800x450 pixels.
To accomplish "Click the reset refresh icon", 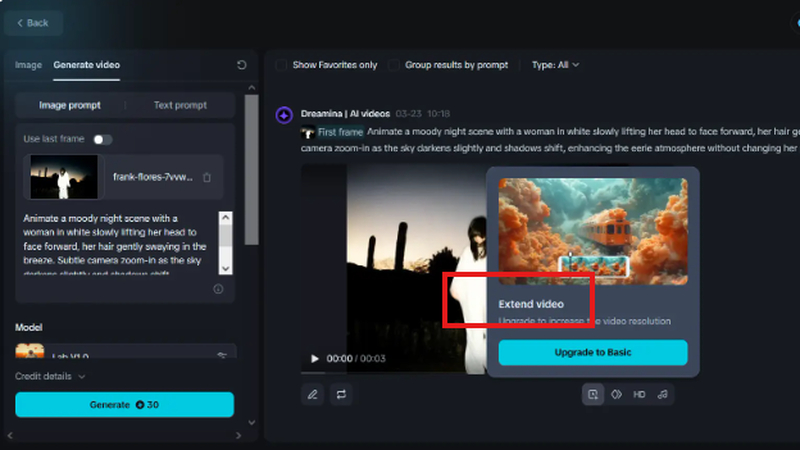I will (x=242, y=65).
